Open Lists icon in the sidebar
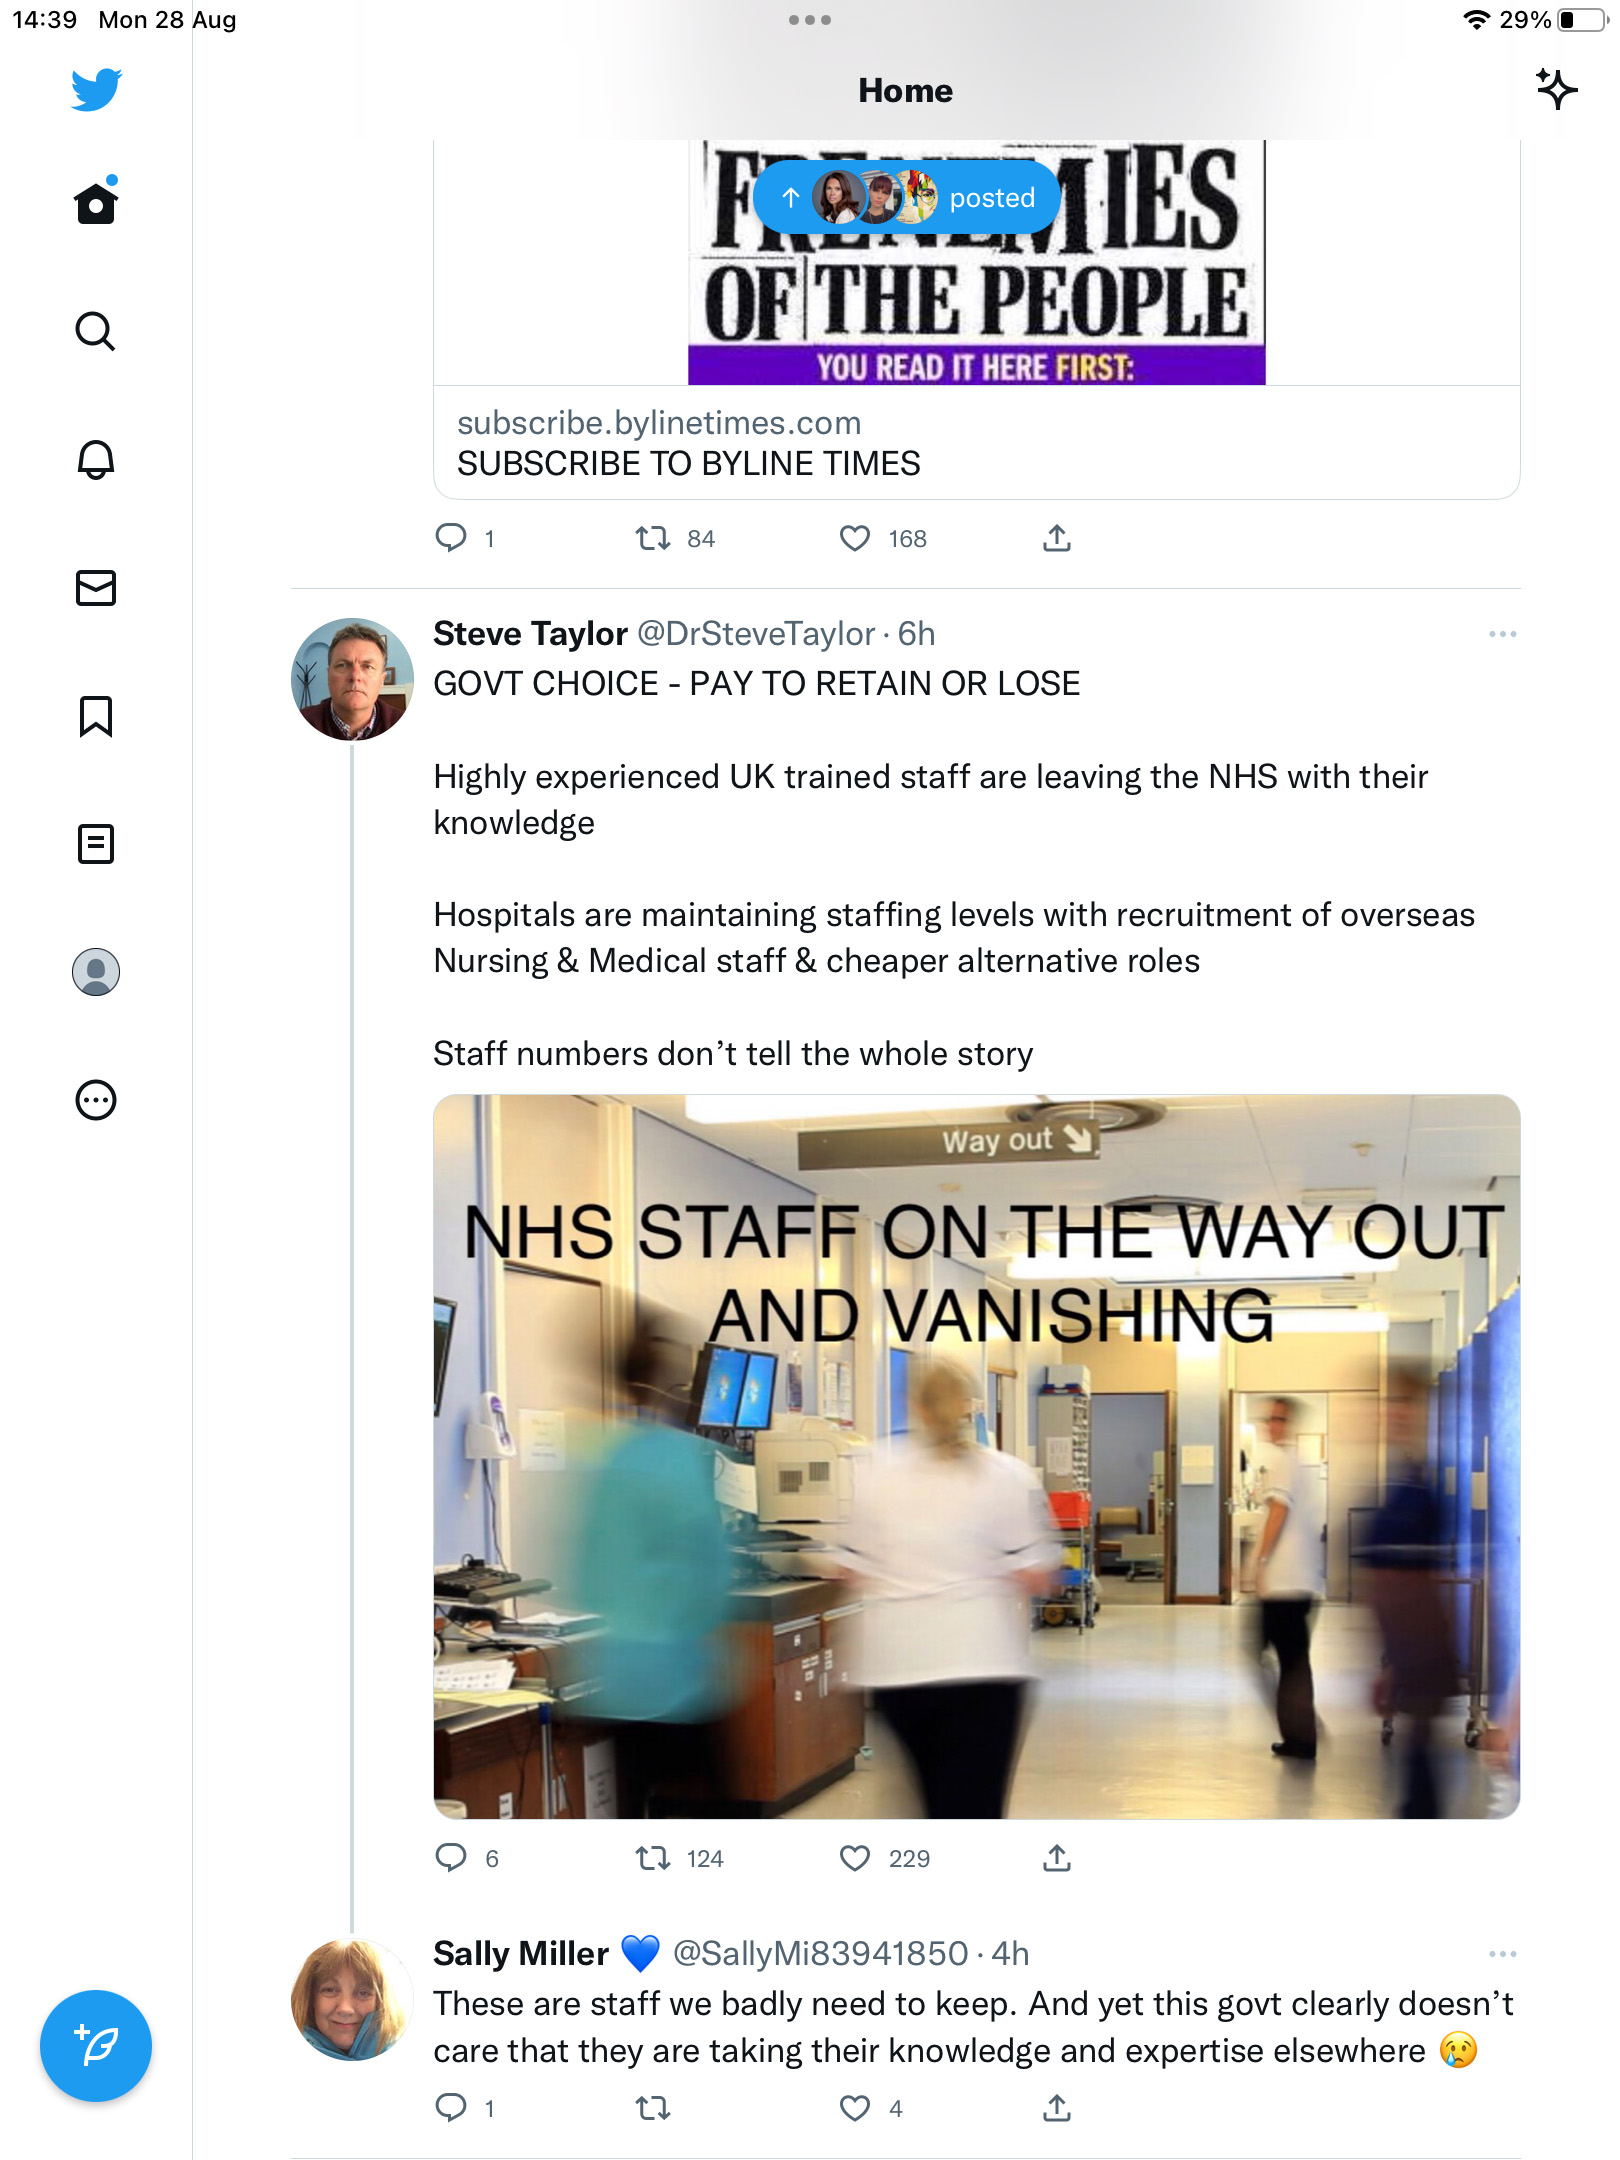 95,844
